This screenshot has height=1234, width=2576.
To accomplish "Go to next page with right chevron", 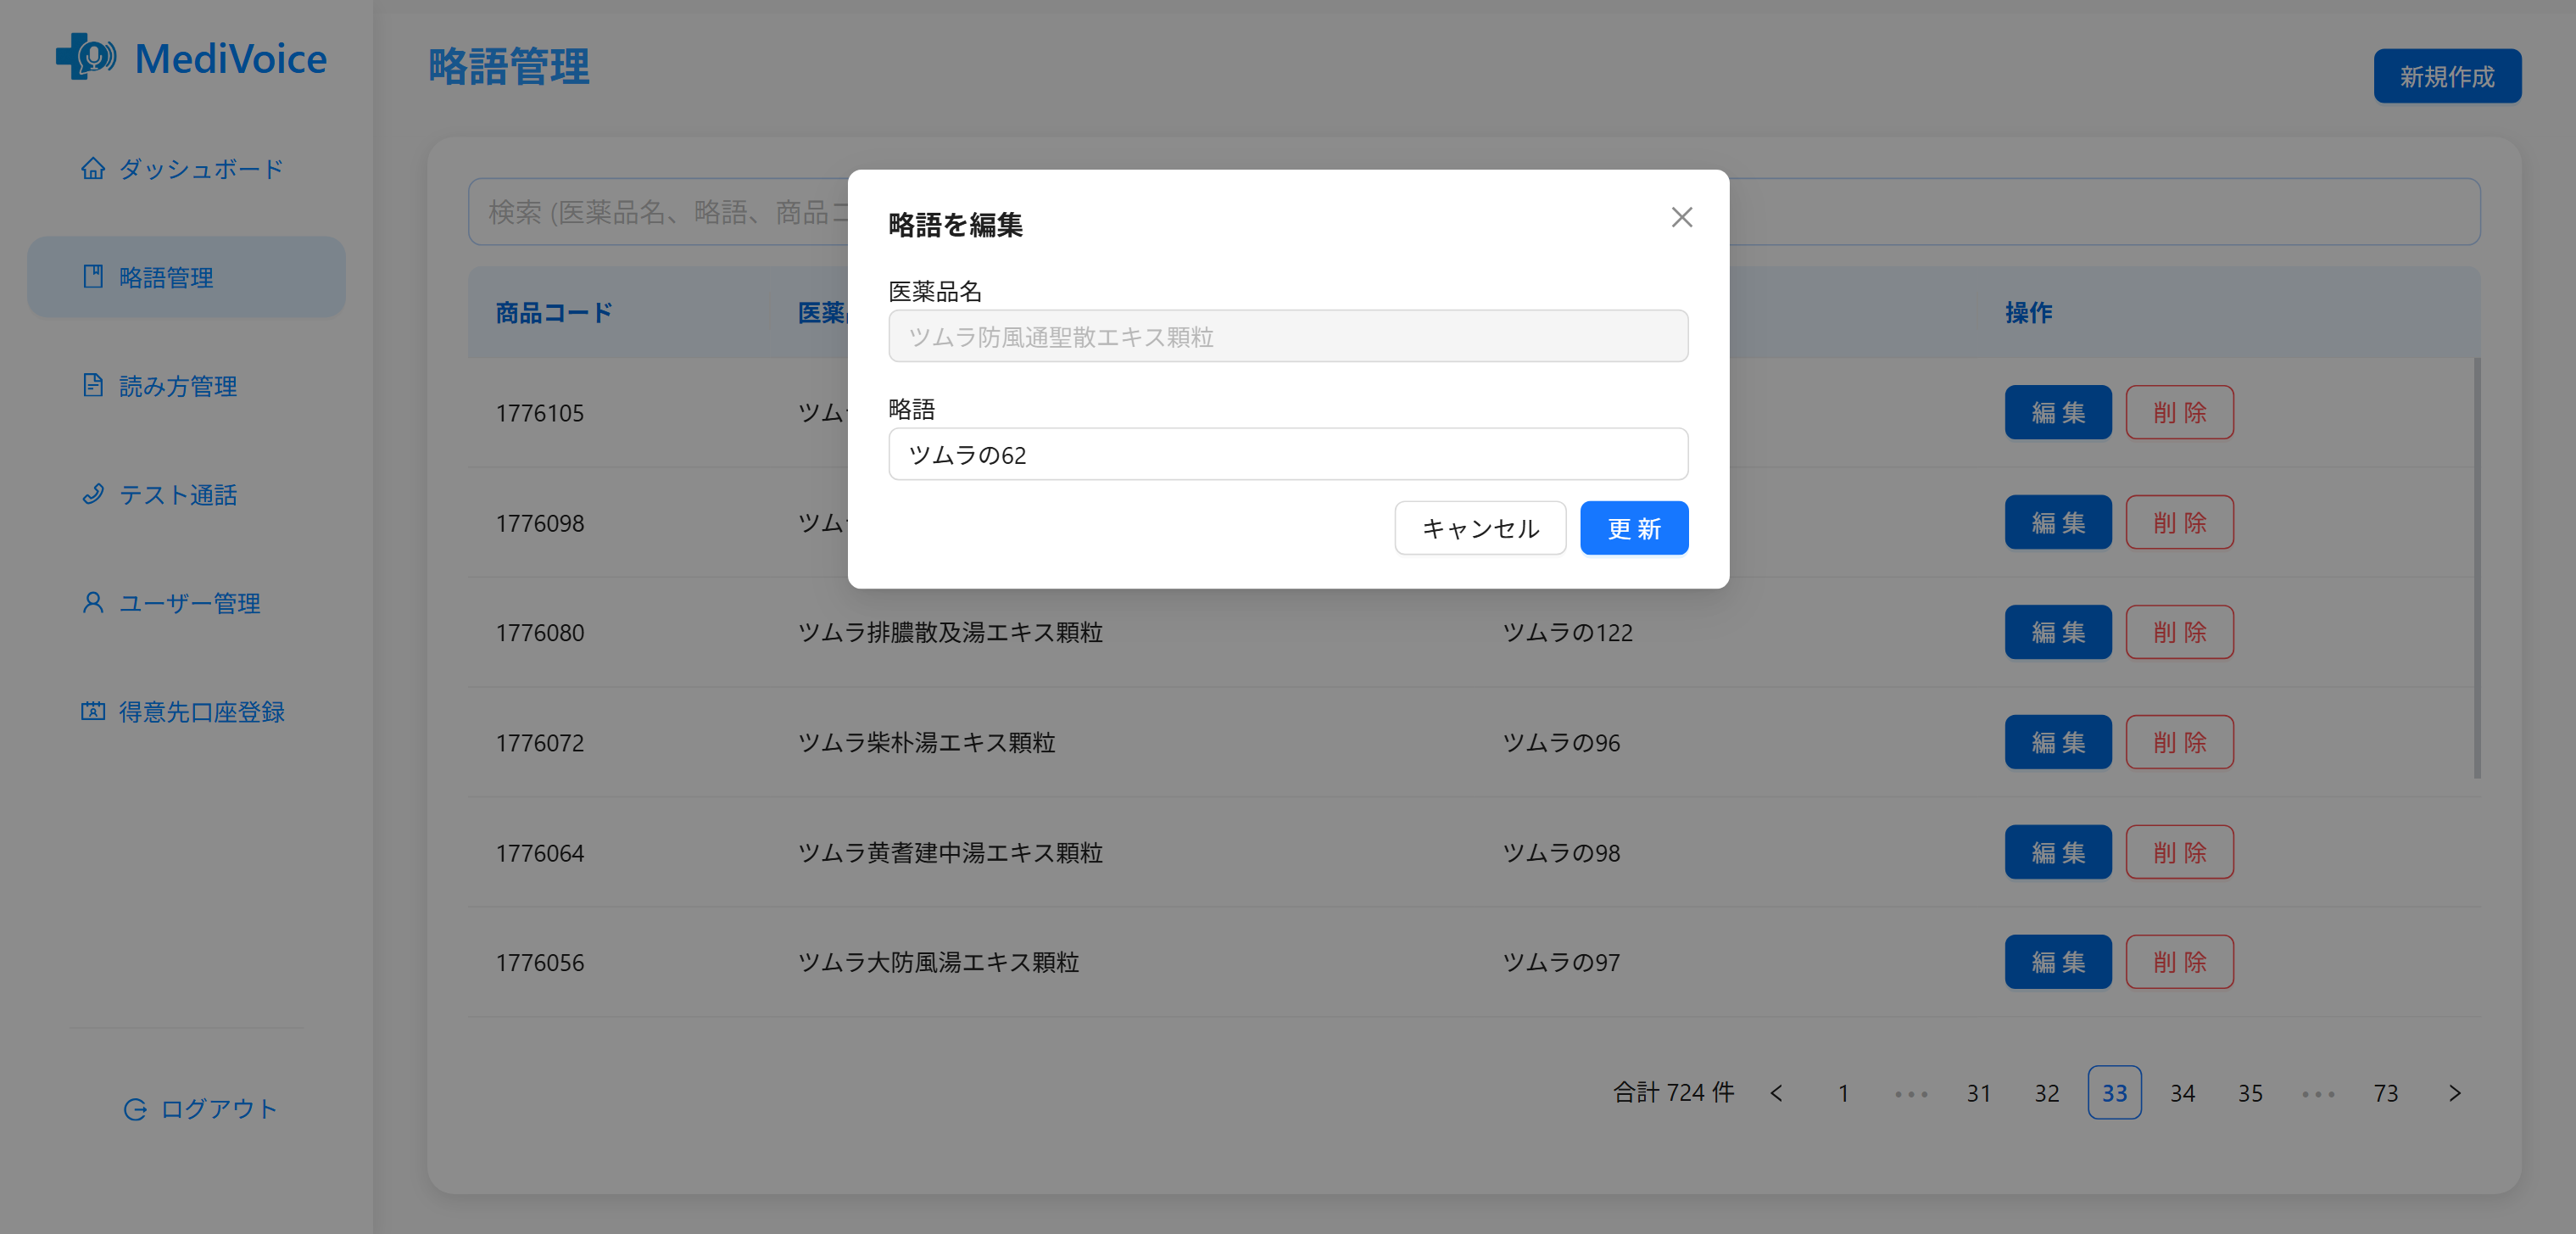I will [x=2454, y=1093].
